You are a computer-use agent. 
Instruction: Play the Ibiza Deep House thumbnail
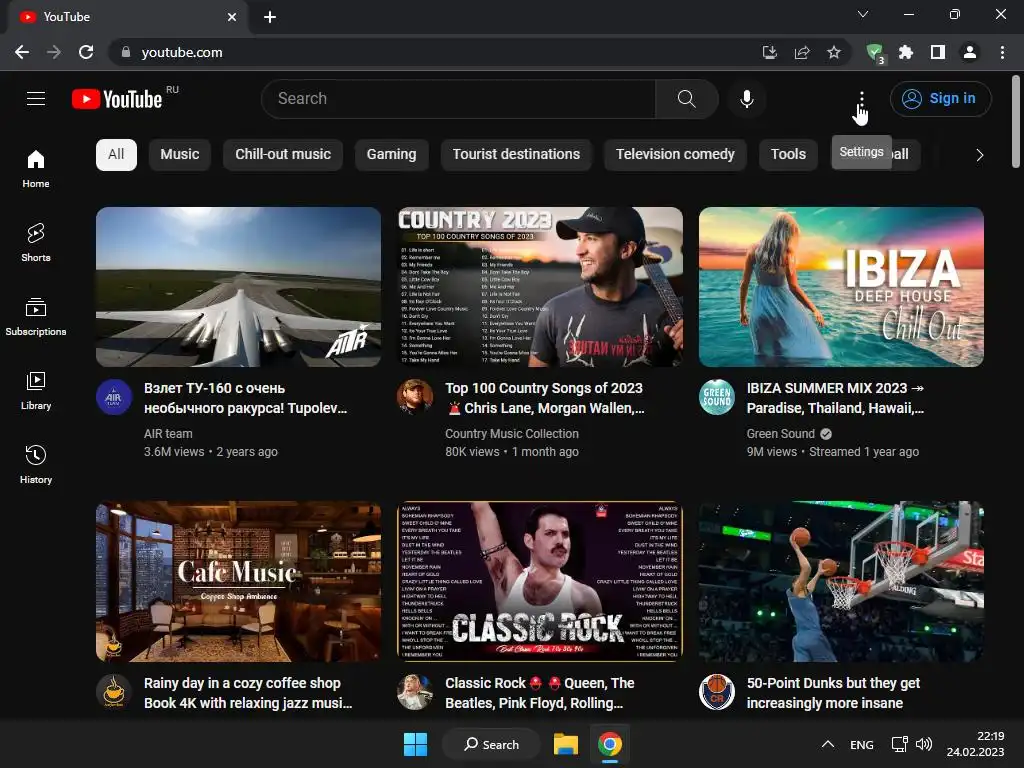coord(841,287)
